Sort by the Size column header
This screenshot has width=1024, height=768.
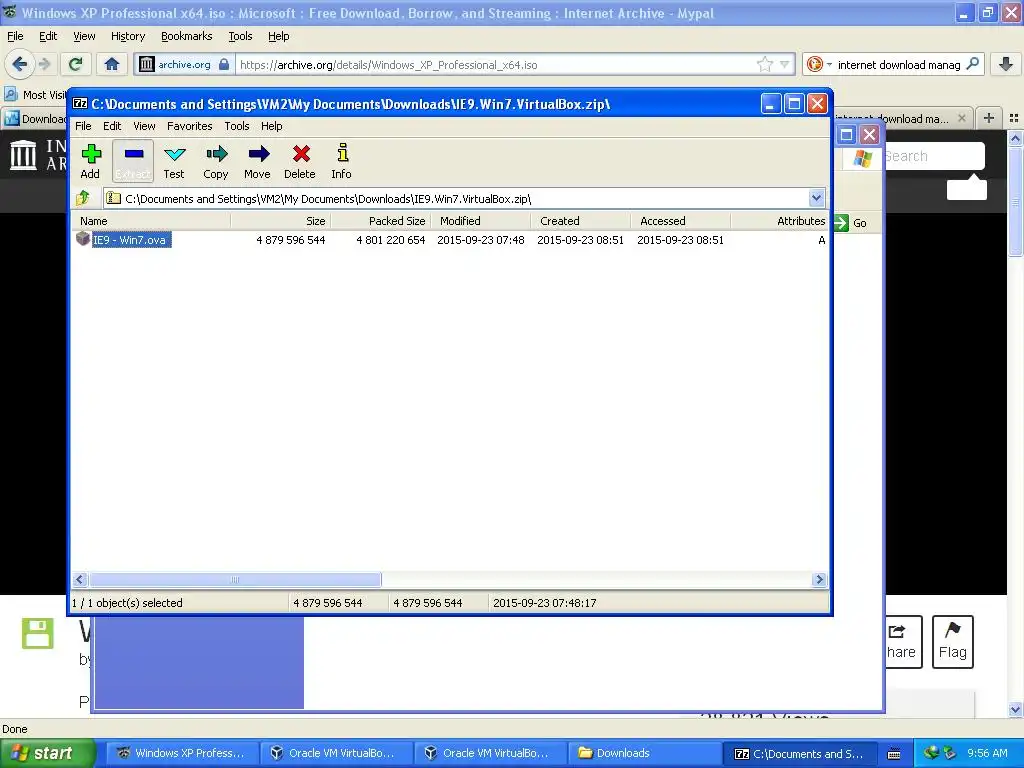(281, 221)
